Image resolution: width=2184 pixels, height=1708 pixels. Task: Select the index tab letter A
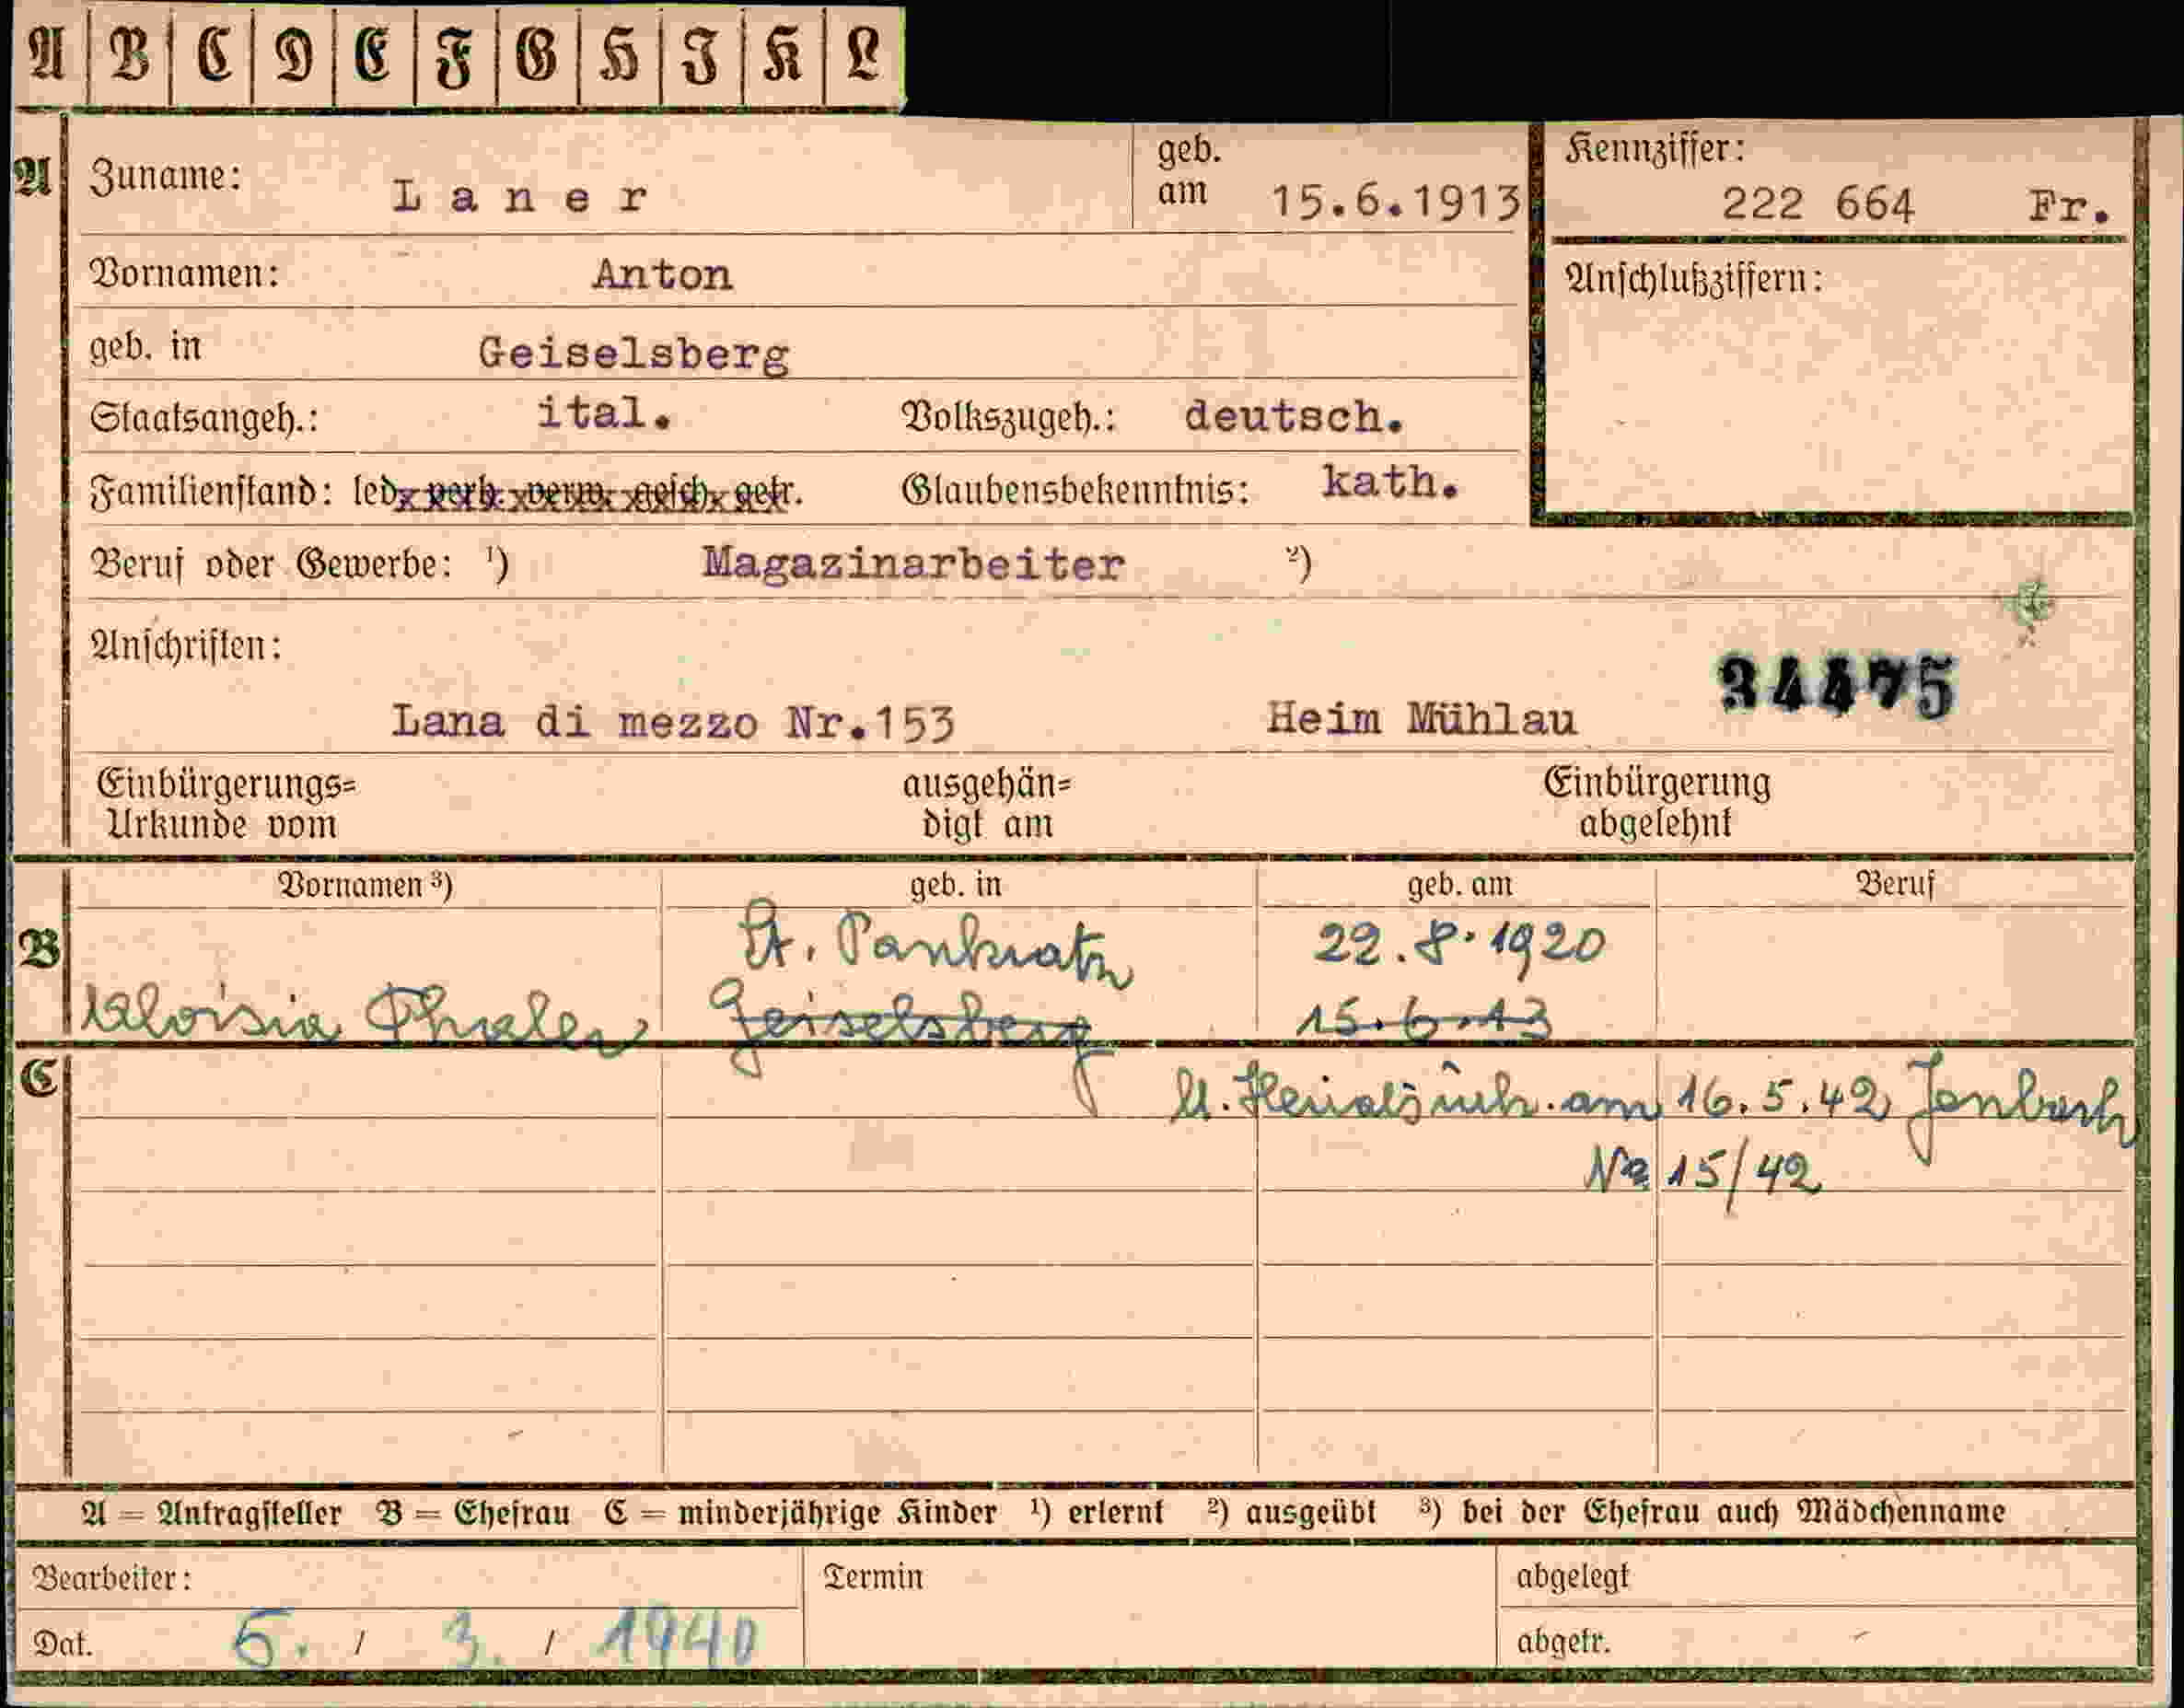48,54
